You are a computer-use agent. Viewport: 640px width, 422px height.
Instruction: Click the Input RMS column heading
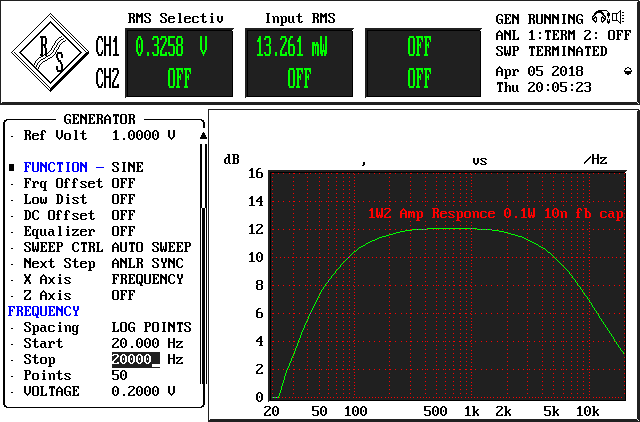coord(300,18)
